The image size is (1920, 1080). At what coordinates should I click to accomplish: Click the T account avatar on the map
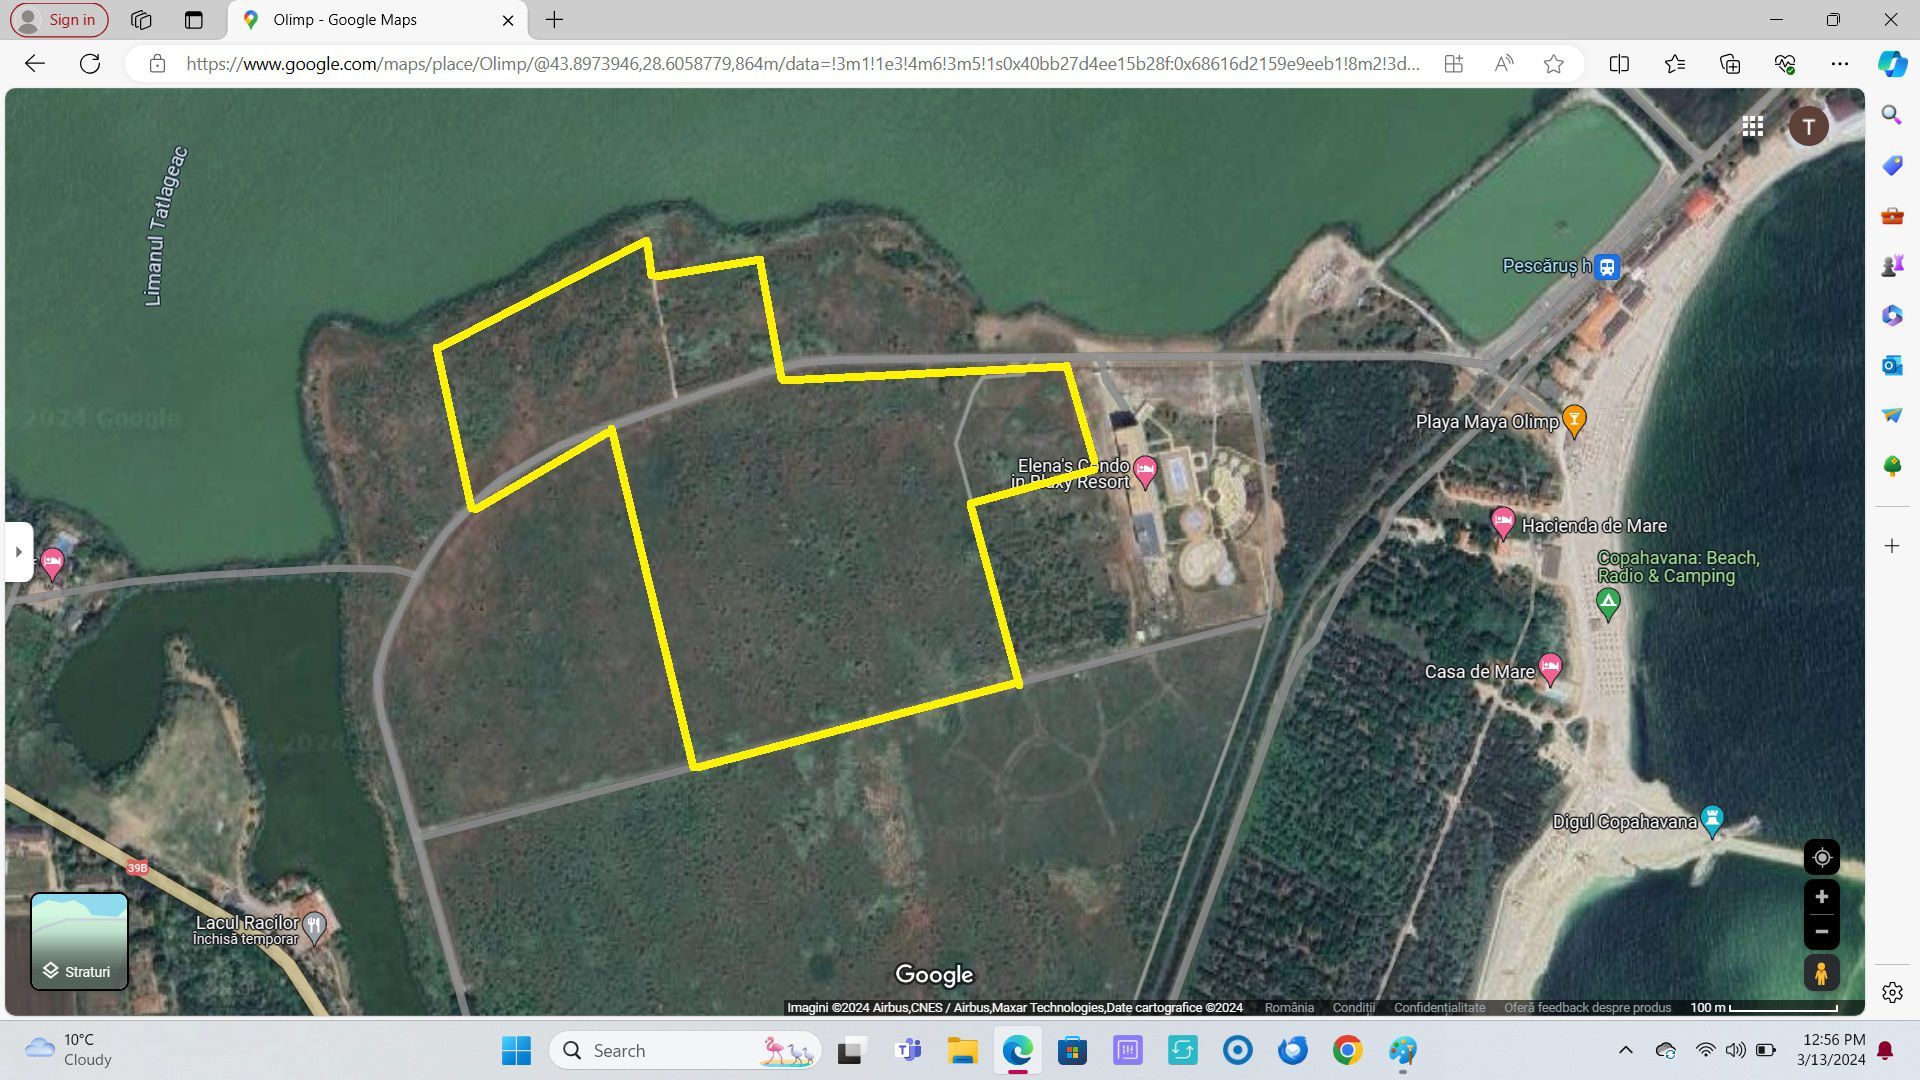pos(1808,125)
